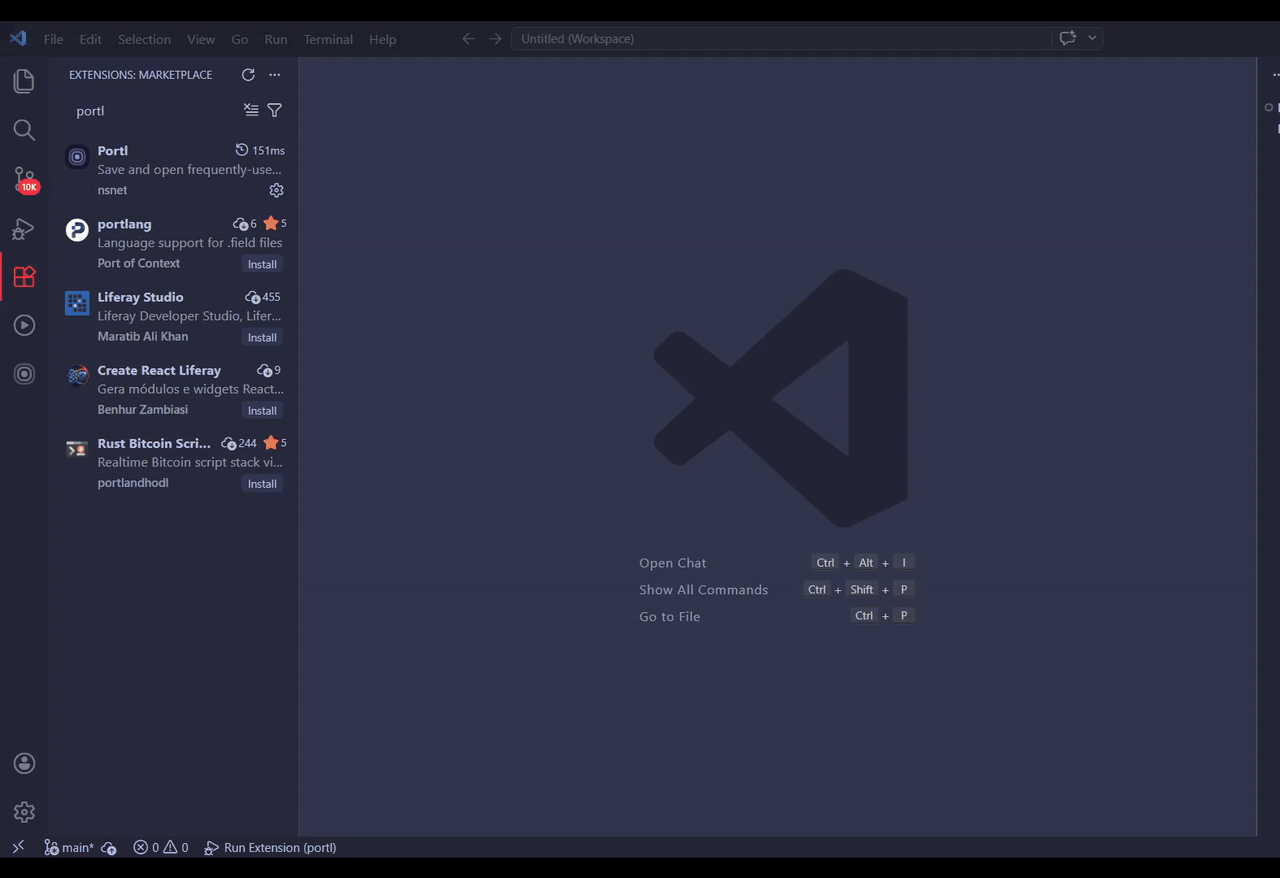Screen dimensions: 1280x878
Task: Click the nsnet publisher name
Action: coord(112,190)
